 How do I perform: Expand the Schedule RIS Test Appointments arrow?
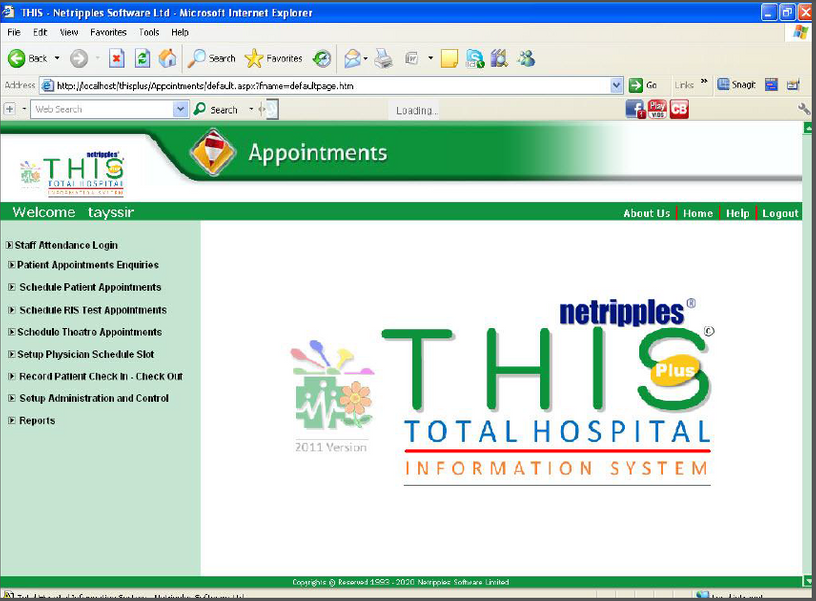pos(12,310)
